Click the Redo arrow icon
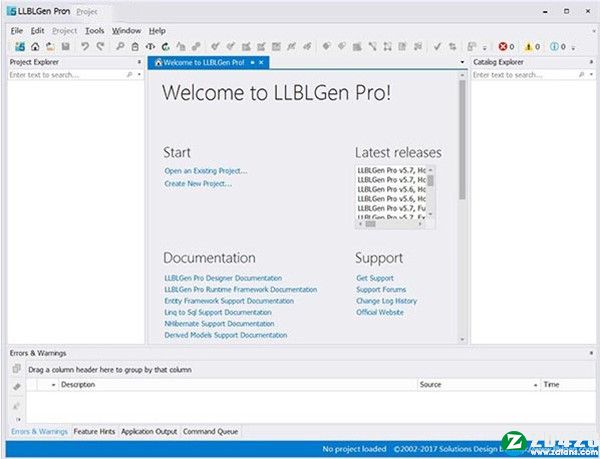 tap(100, 47)
